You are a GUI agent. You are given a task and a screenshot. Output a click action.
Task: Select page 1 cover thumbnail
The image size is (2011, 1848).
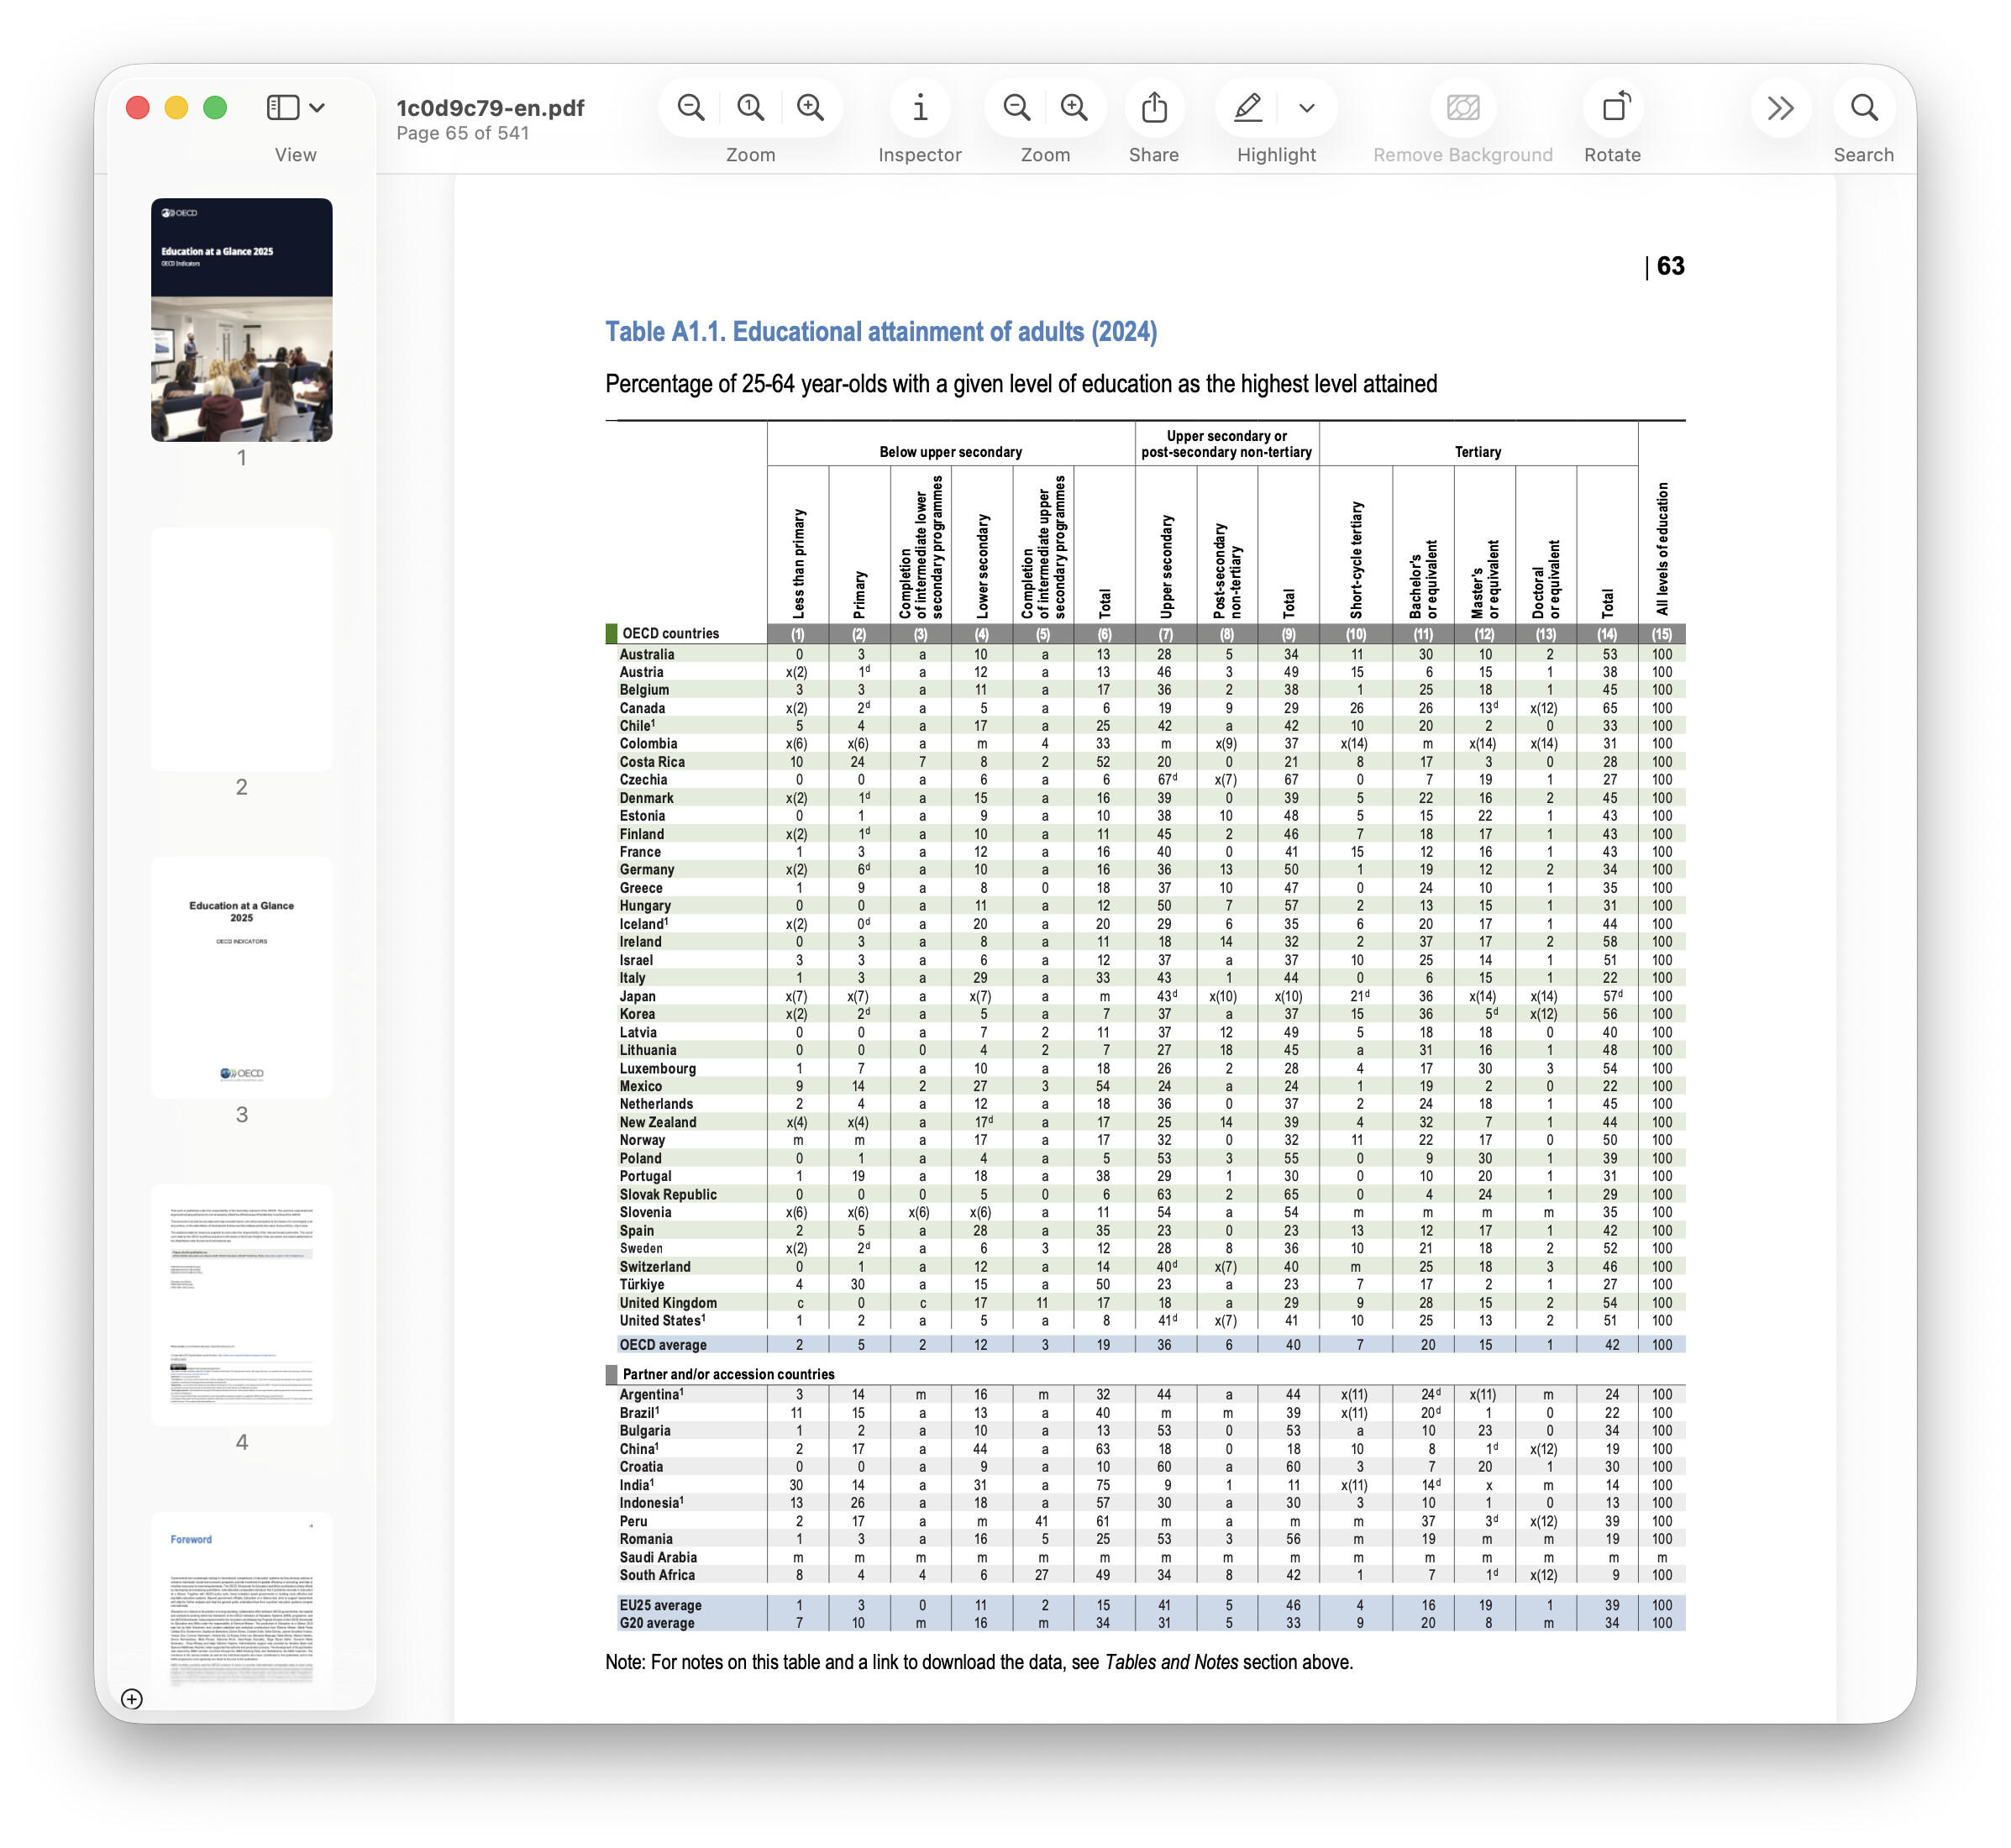point(242,320)
